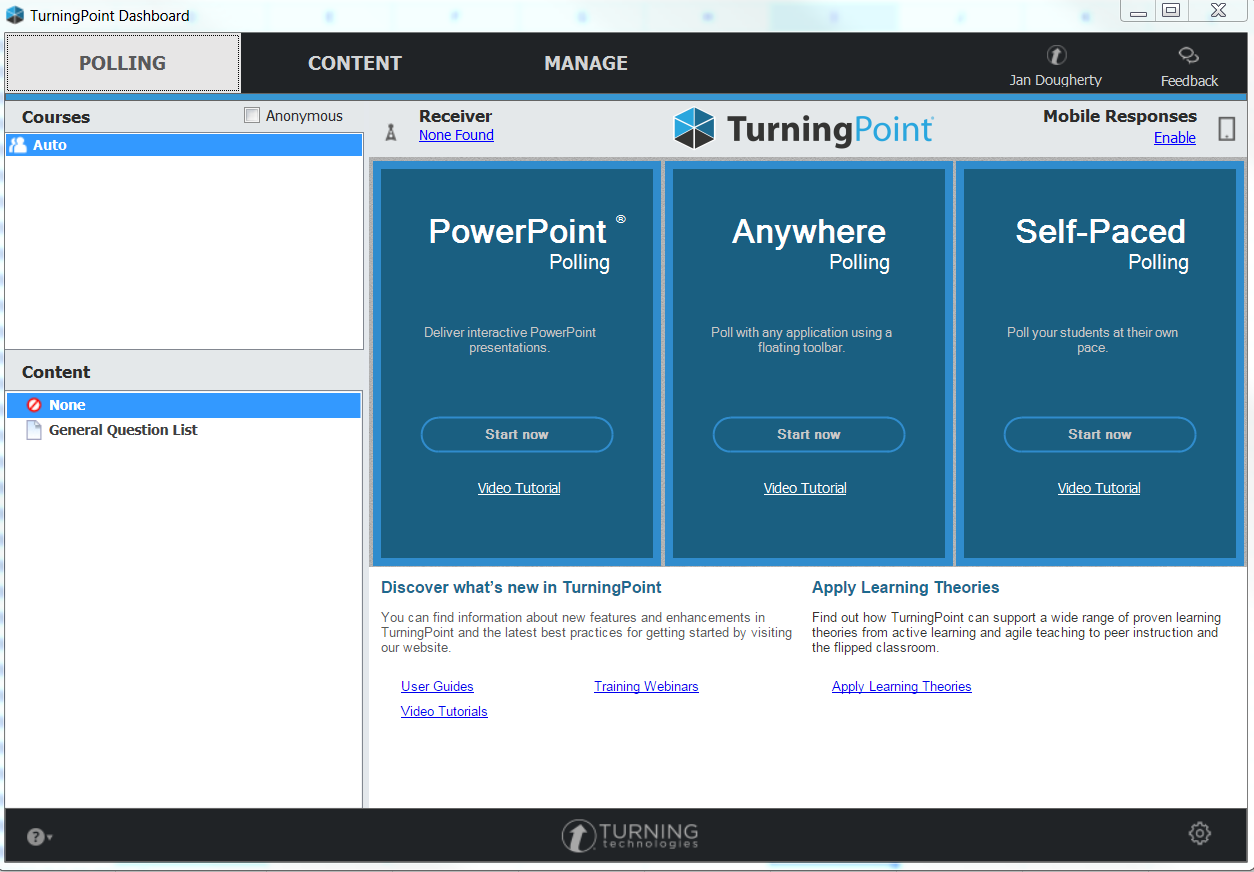Click the Anywhere Polling card title
The height and width of the screenshot is (872, 1254).
(810, 243)
